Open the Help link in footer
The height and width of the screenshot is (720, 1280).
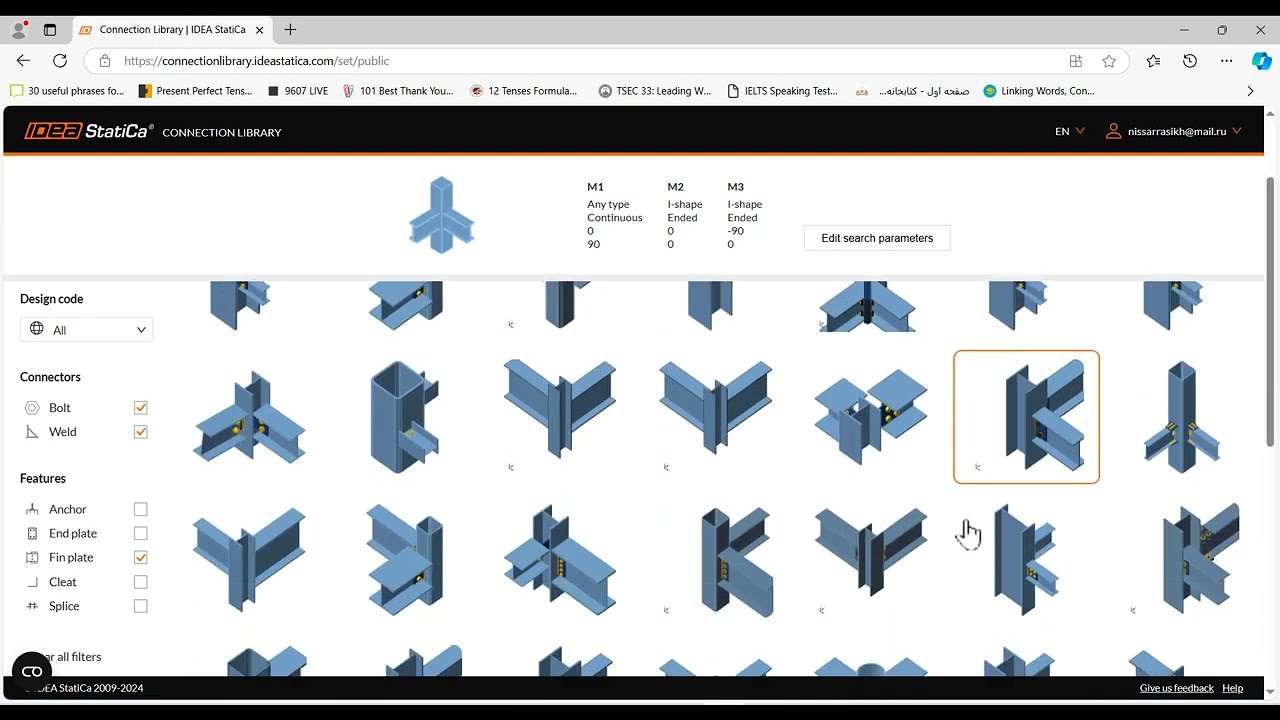coord(1232,688)
